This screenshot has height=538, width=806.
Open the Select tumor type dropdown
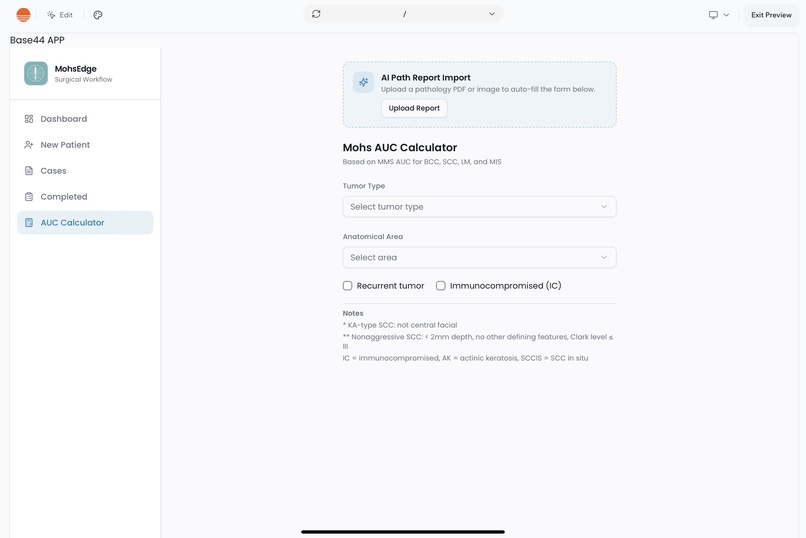480,207
